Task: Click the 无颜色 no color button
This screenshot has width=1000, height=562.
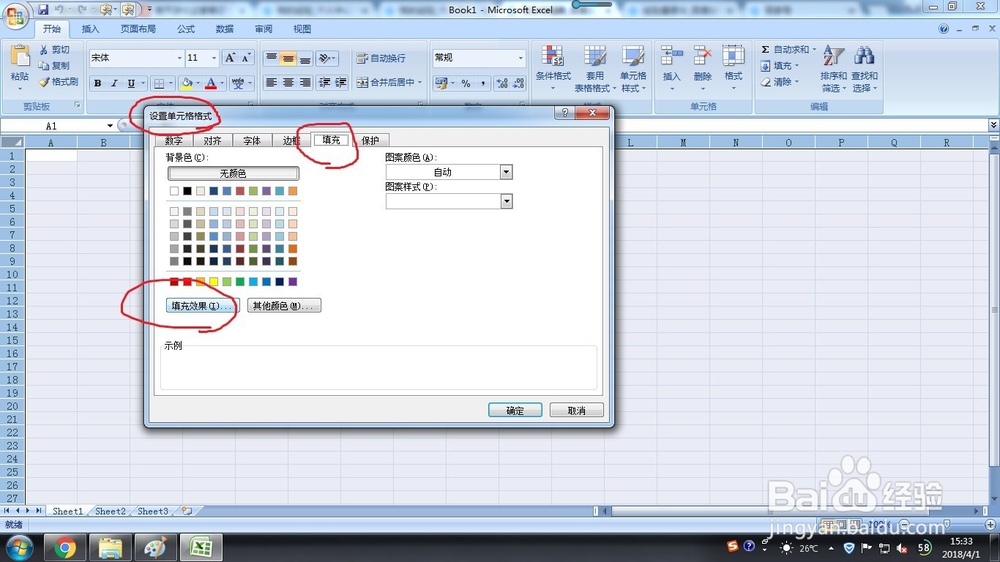Action: pyautogui.click(x=233, y=173)
